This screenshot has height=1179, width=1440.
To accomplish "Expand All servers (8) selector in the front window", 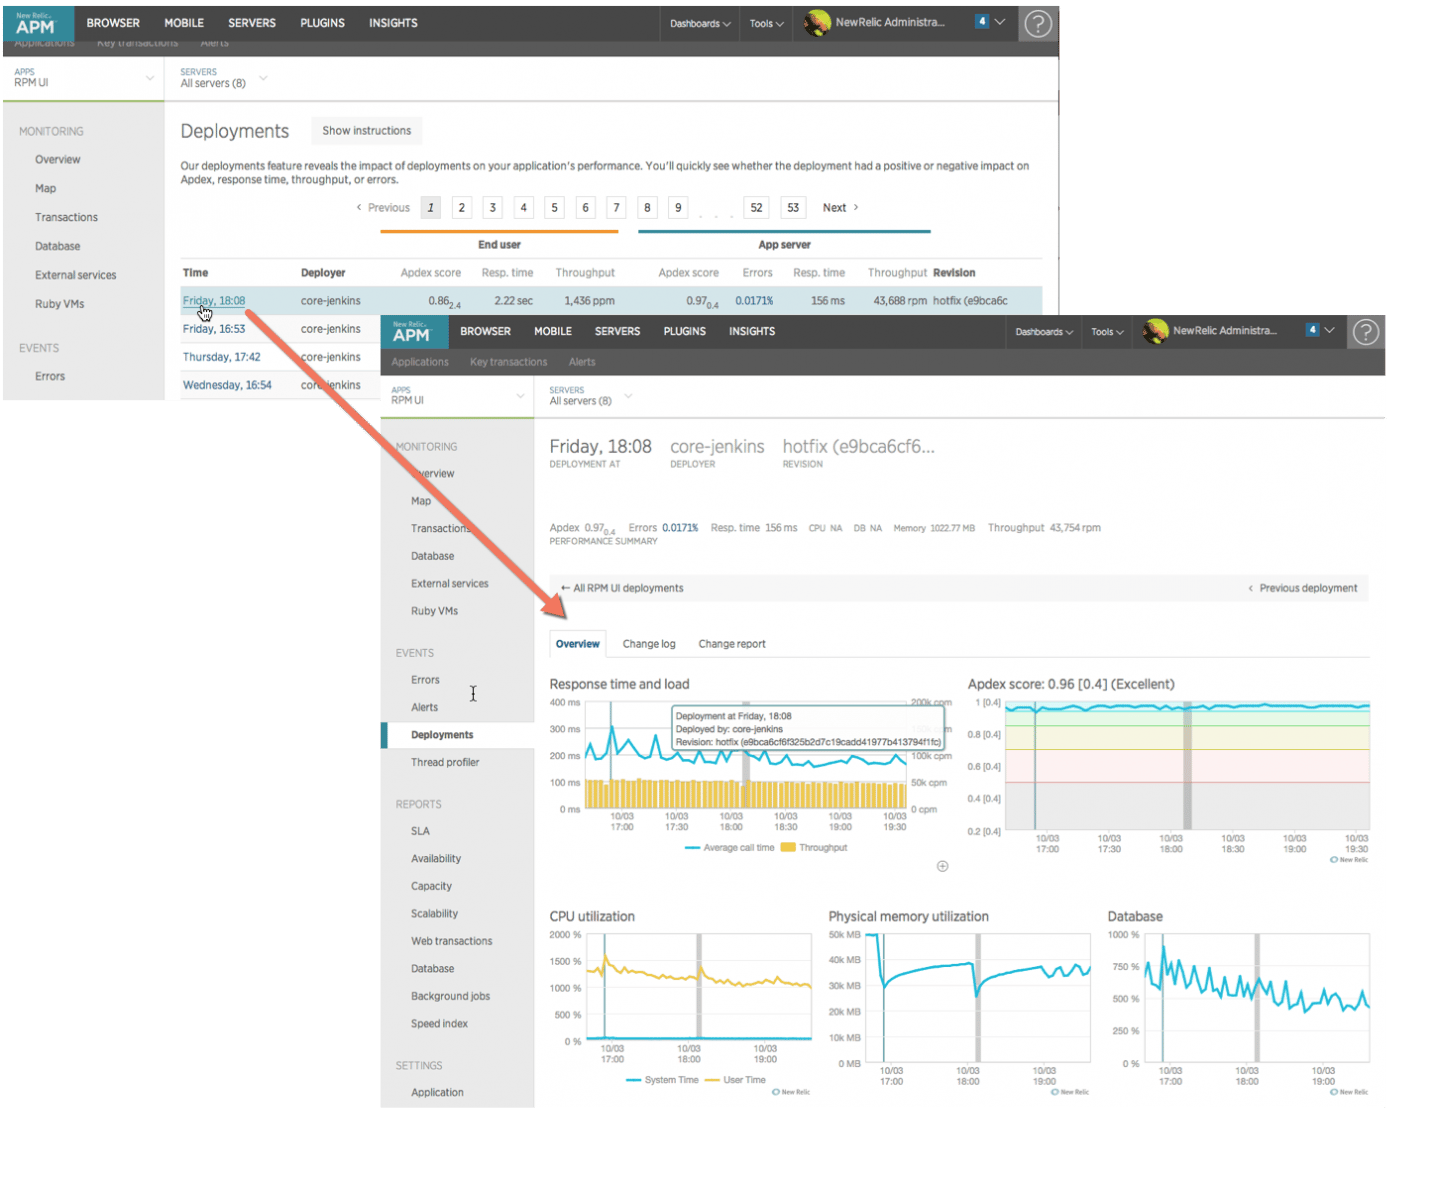I will coord(590,396).
